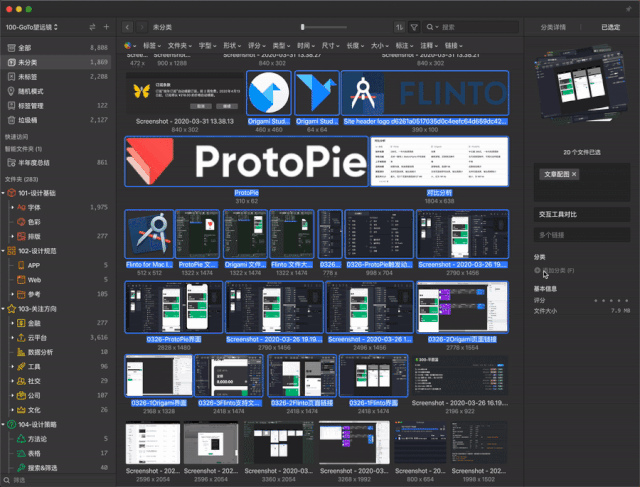Click the APP phone folder icon

point(21,265)
